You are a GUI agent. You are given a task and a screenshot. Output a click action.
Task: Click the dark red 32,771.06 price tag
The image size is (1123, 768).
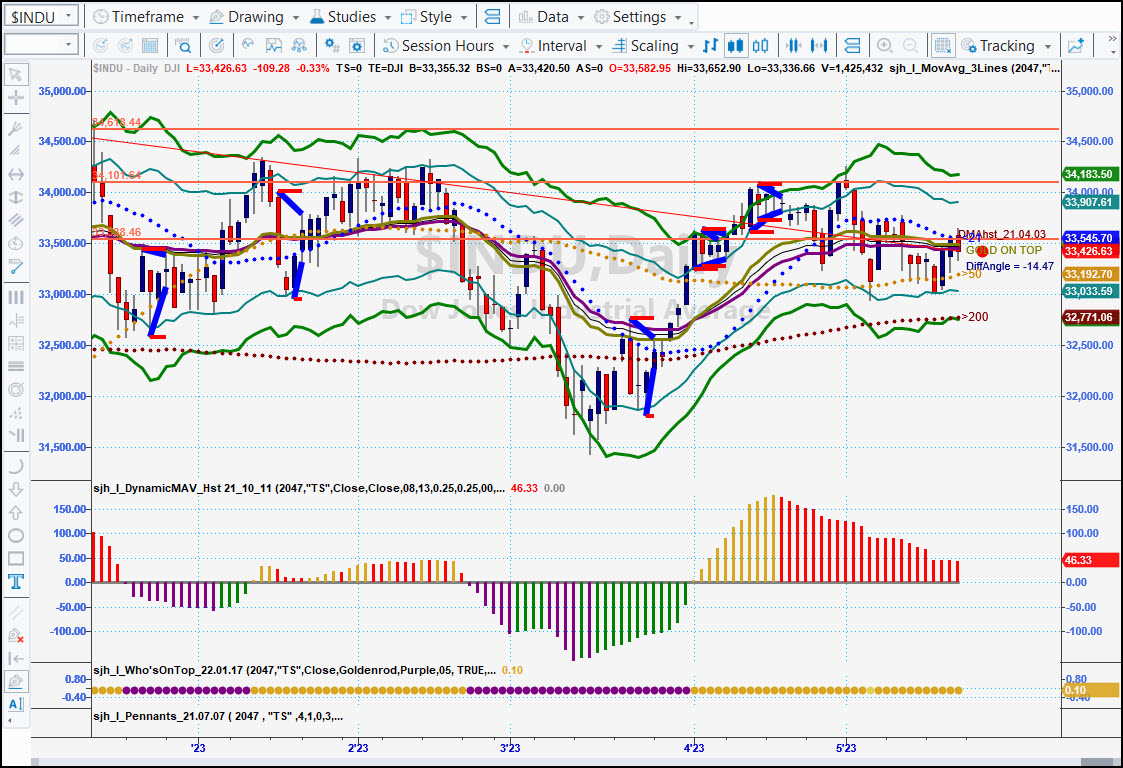pos(1089,317)
